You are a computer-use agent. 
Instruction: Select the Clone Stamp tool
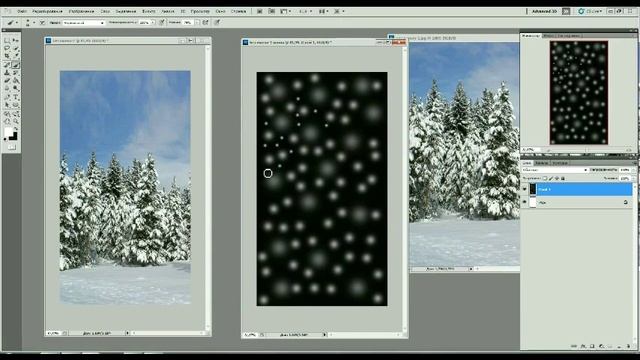pyautogui.click(x=7, y=73)
